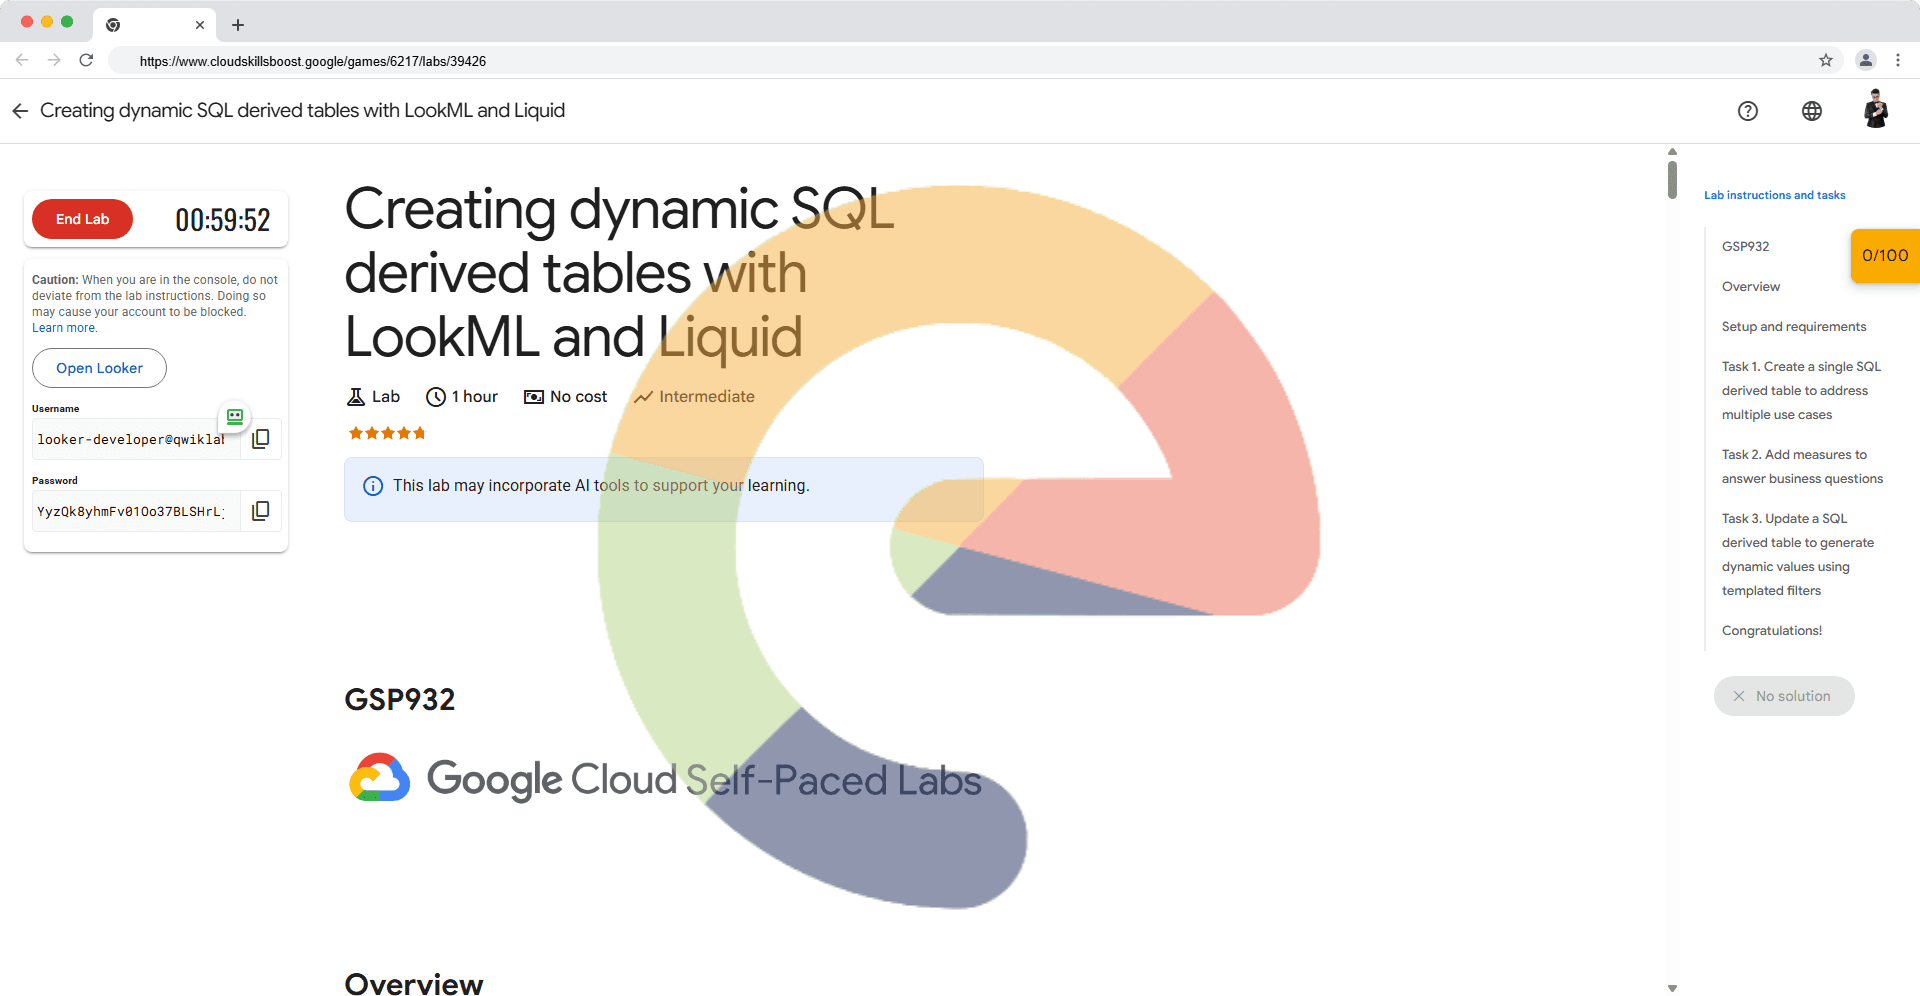This screenshot has width=1920, height=996.
Task: Click the 0/100 score badge
Action: coord(1884,256)
